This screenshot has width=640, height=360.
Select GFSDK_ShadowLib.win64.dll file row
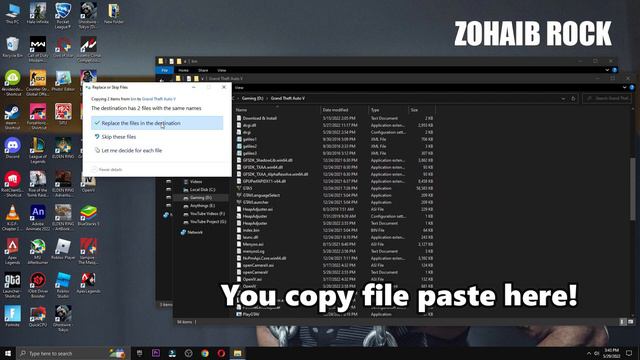pos(335,160)
